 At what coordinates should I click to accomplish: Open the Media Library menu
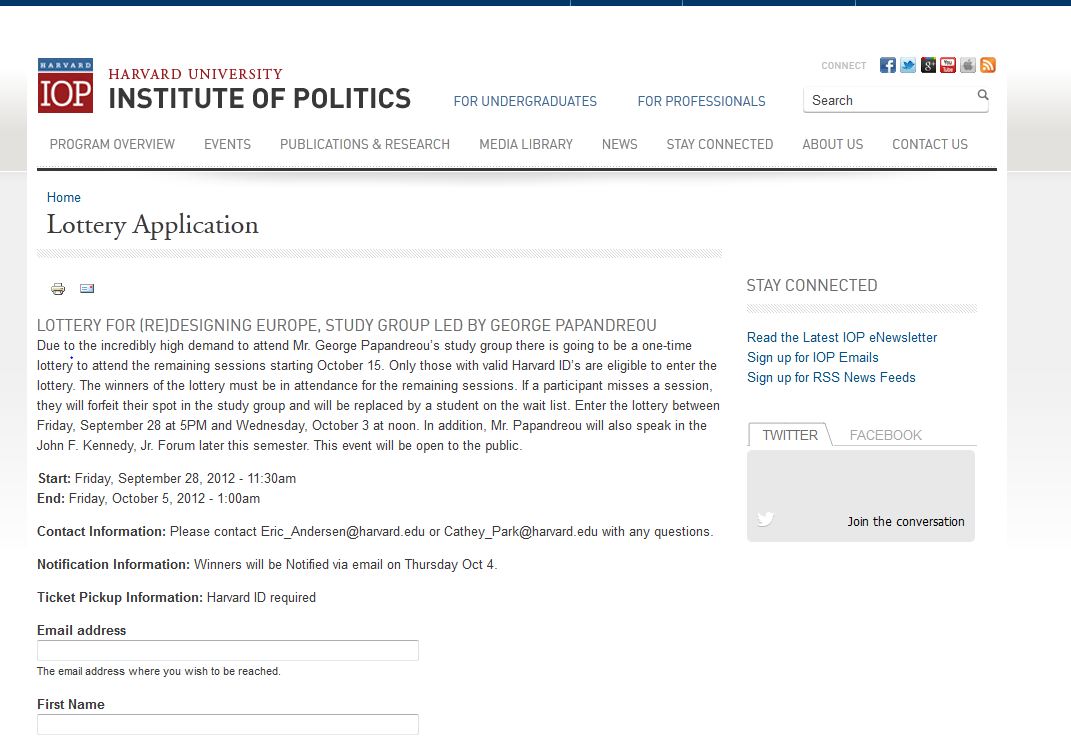point(526,144)
